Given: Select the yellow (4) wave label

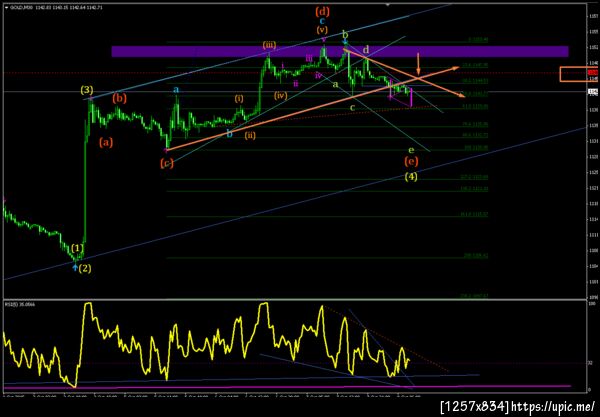Looking at the screenshot, I should point(411,177).
